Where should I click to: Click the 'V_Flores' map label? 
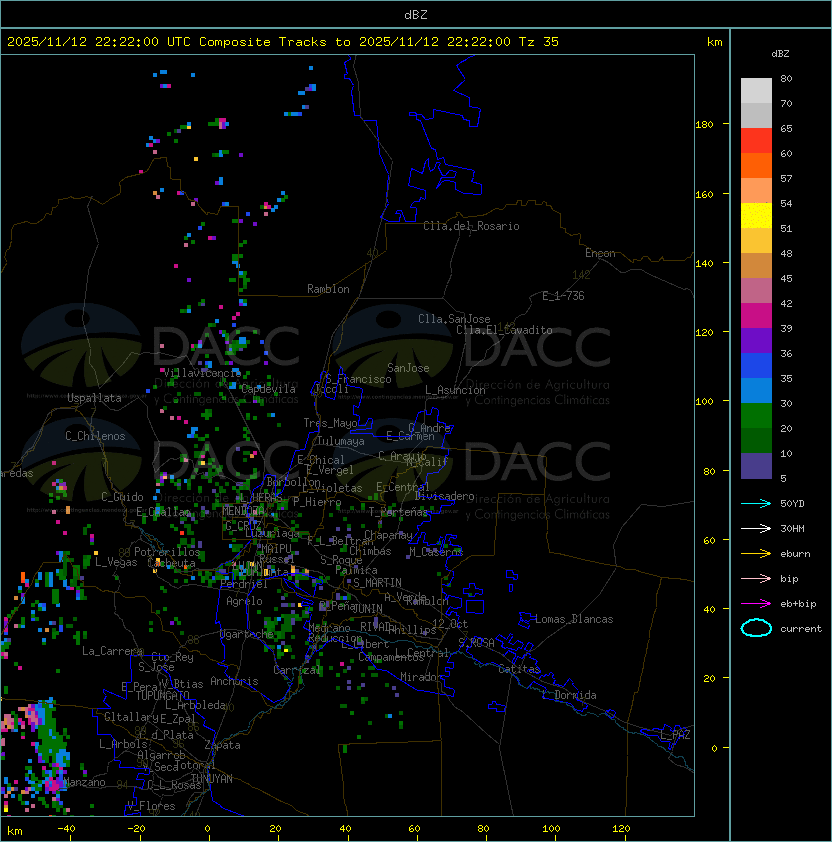[x=151, y=806]
